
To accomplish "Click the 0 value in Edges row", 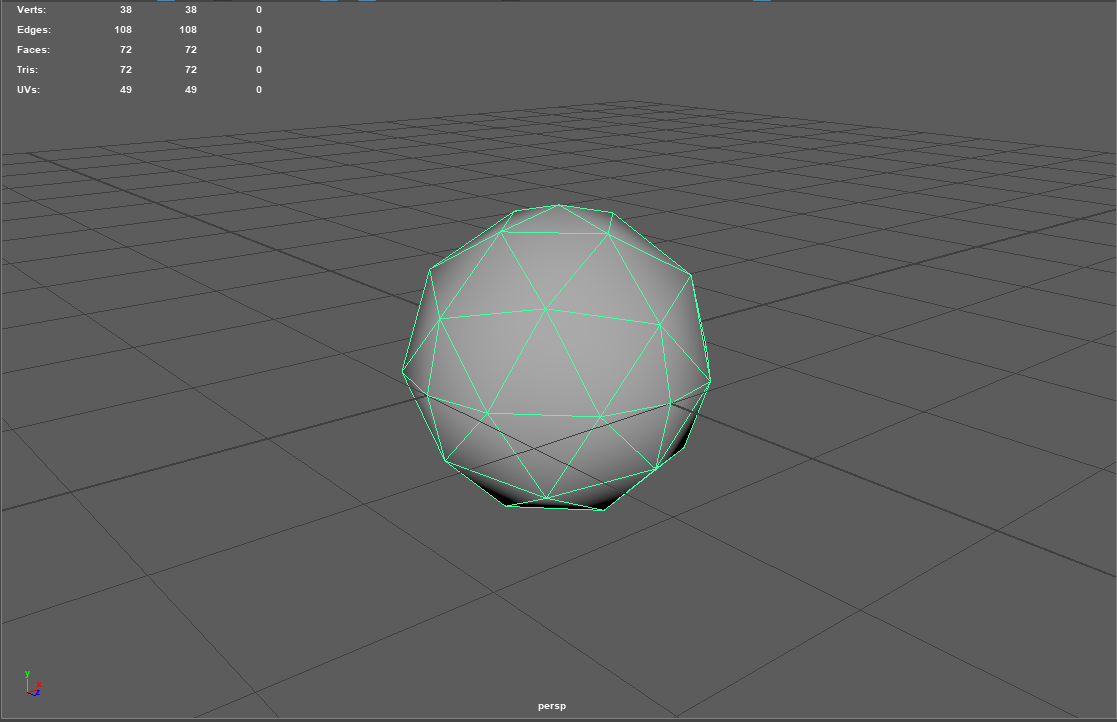I will point(259,30).
